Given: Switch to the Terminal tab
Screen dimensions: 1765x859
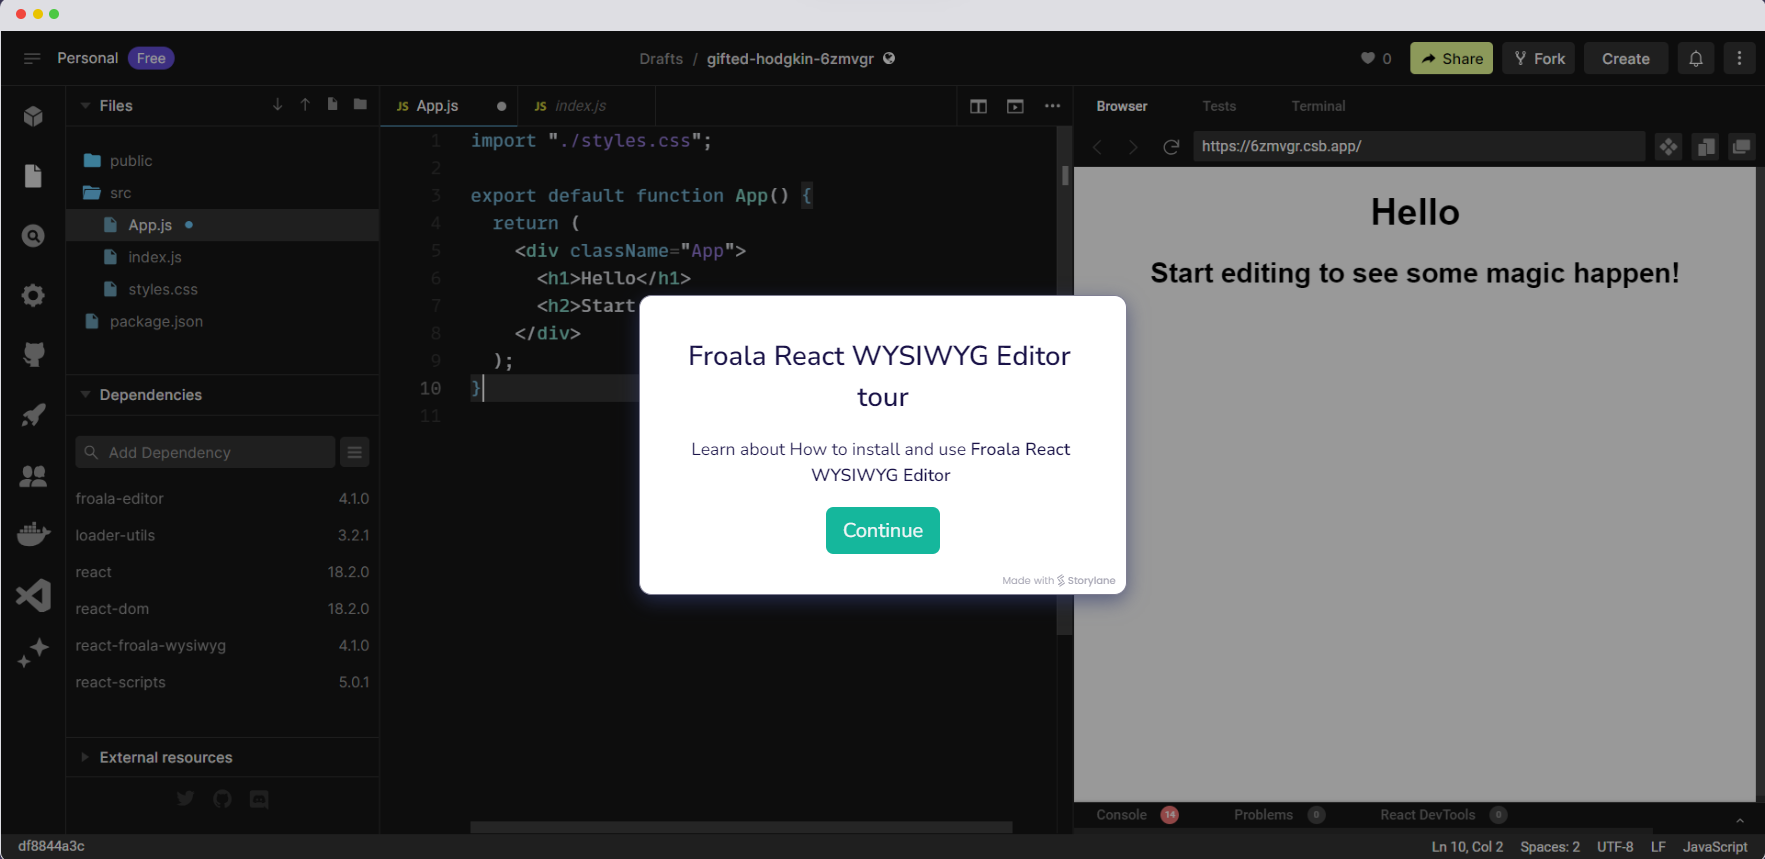Looking at the screenshot, I should [1317, 106].
